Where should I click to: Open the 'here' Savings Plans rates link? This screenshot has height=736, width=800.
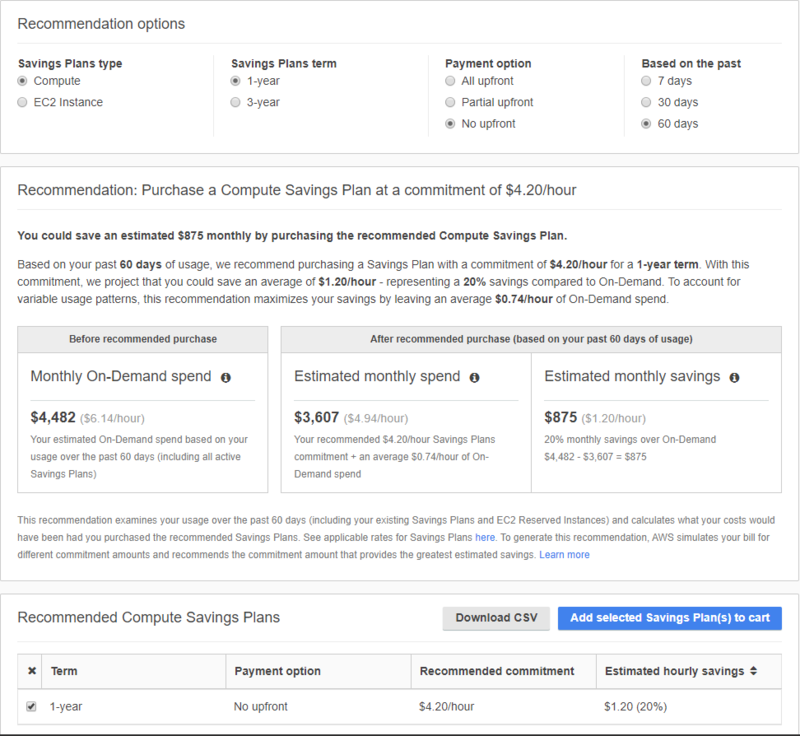click(x=485, y=537)
